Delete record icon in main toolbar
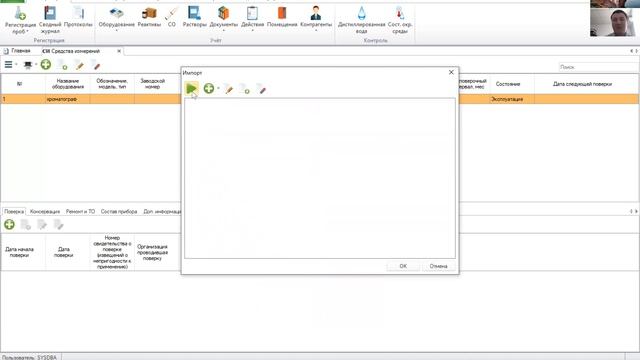Viewport: 640px width, 360px height. [95, 64]
